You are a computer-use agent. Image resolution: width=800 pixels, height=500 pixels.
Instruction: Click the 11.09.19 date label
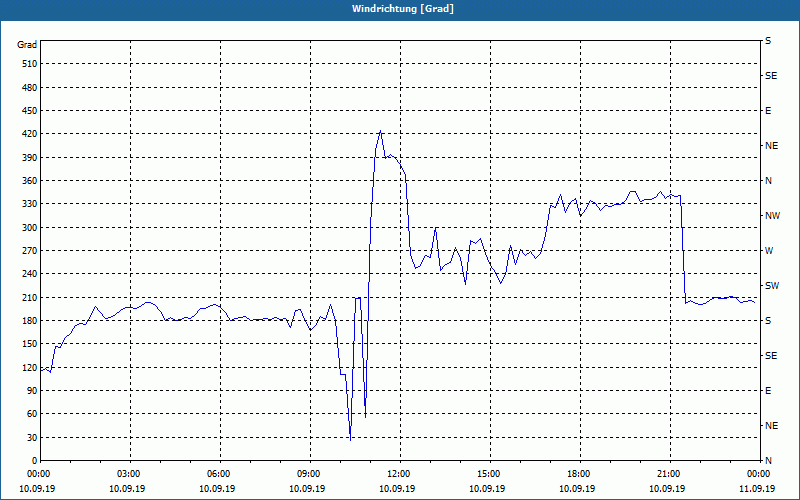coord(757,489)
